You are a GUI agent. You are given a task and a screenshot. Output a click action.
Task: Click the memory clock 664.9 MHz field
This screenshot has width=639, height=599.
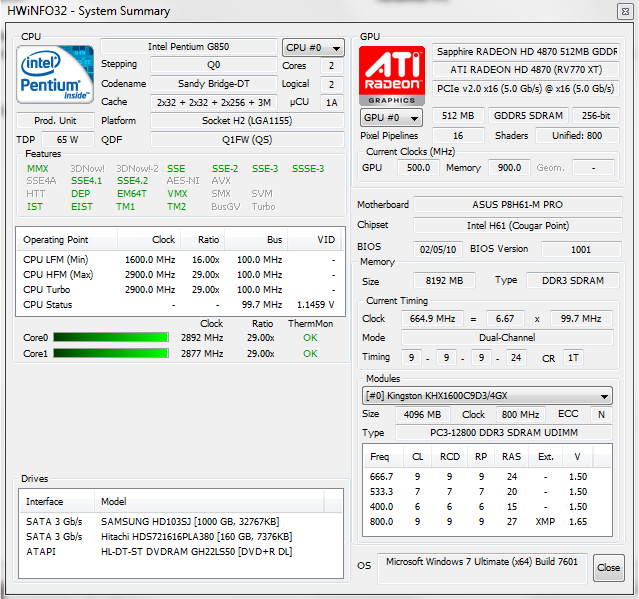[x=432, y=319]
